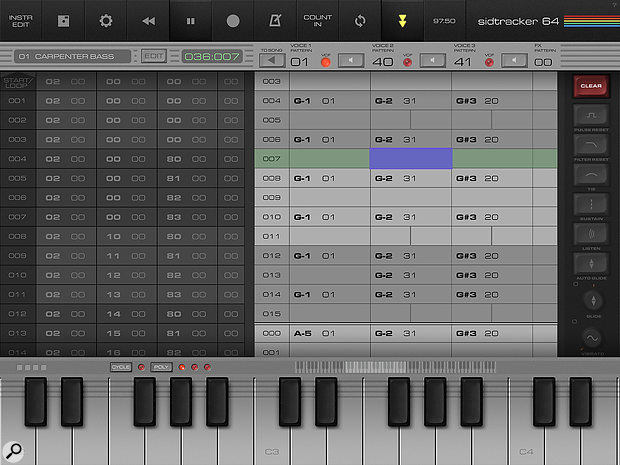620x465 pixels.
Task: Toggle Voice 1 VCF LED
Action: click(x=325, y=62)
